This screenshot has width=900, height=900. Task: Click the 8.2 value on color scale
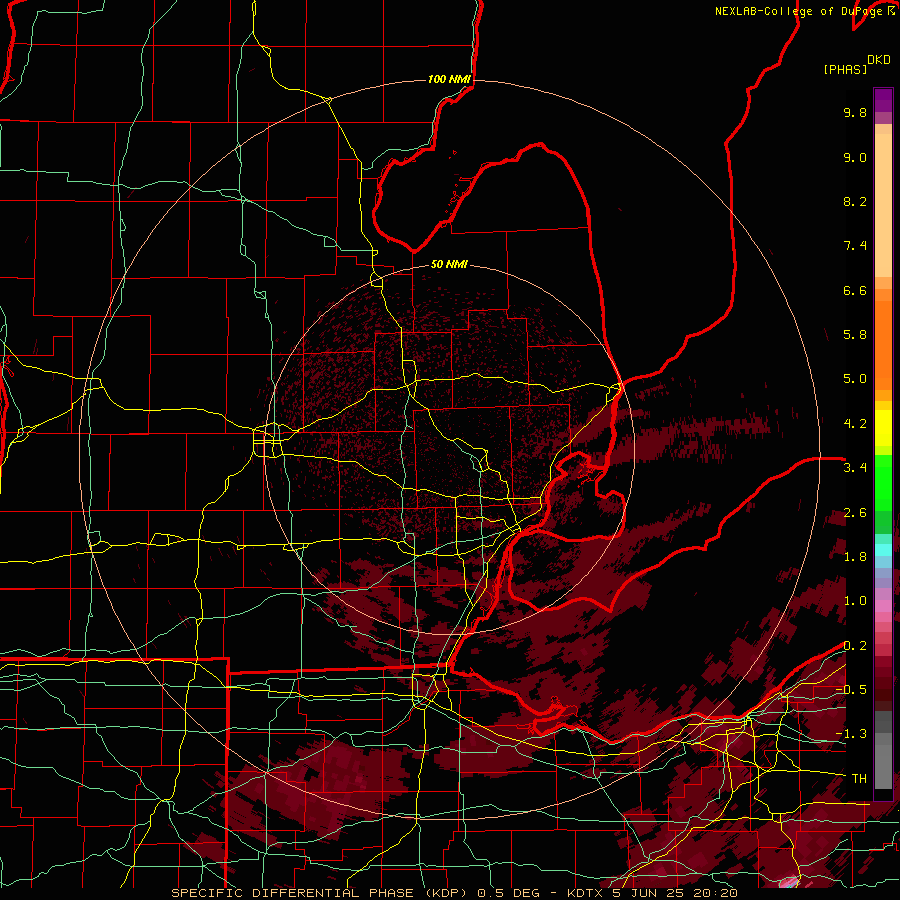tap(855, 201)
